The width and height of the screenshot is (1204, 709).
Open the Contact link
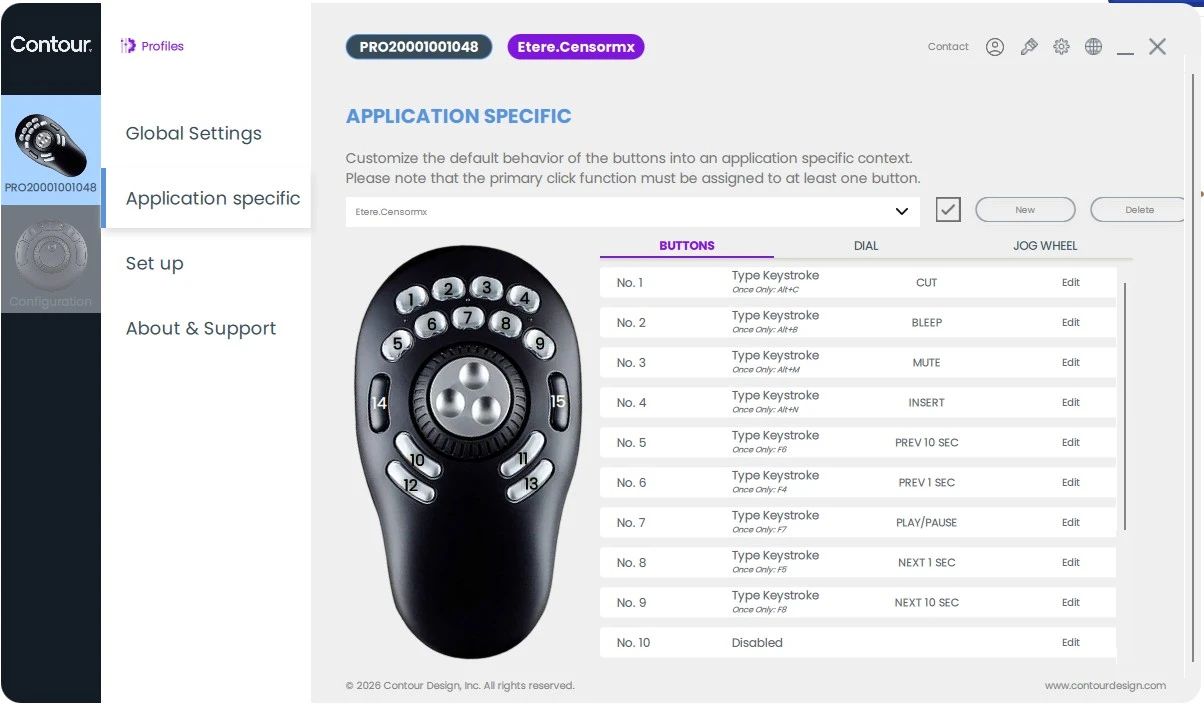click(x=948, y=47)
